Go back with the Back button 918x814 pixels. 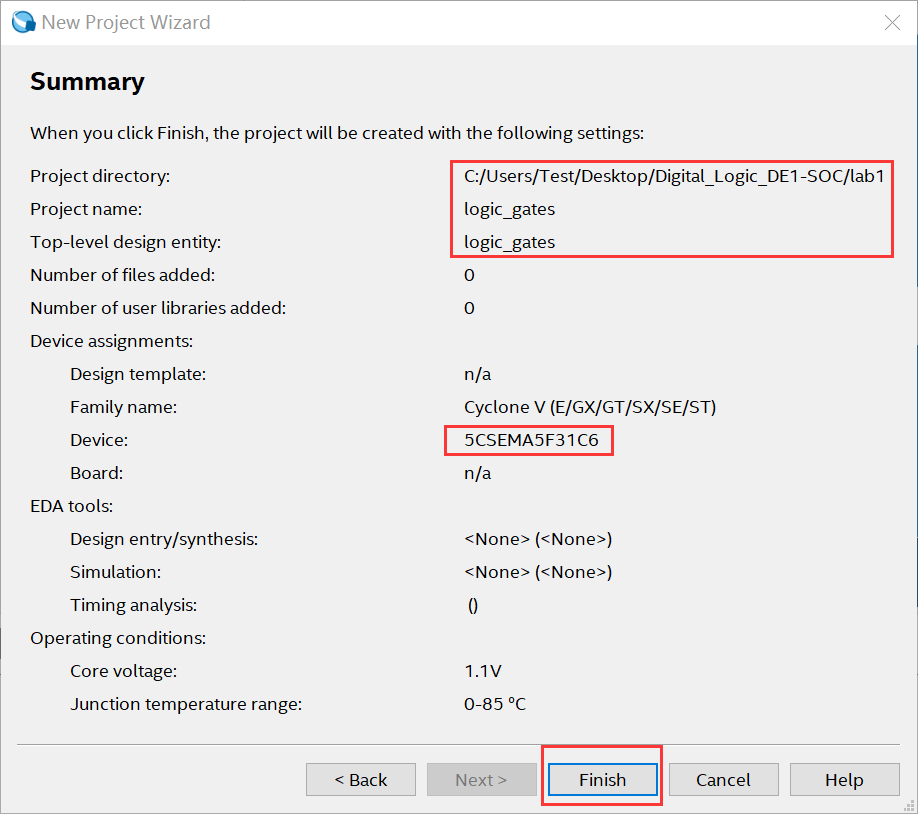(x=361, y=779)
